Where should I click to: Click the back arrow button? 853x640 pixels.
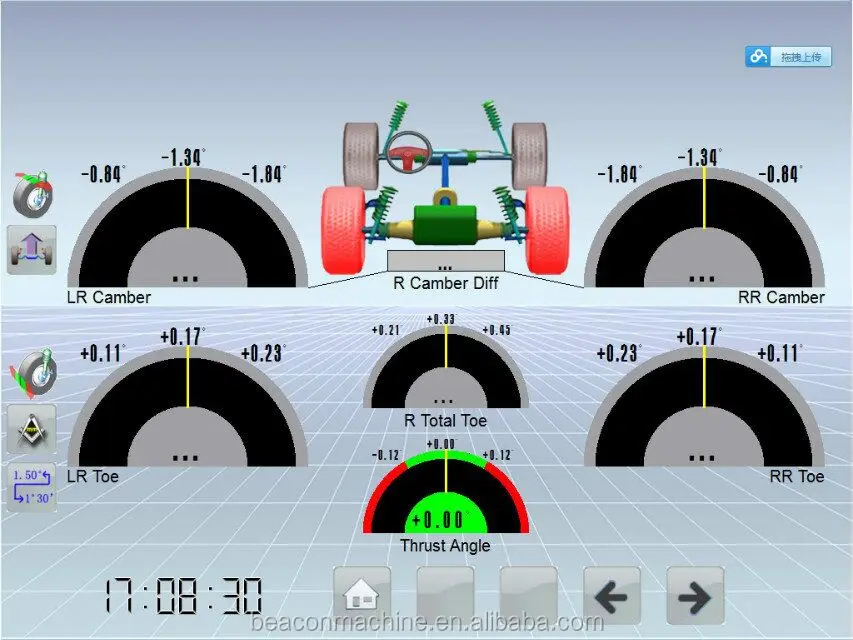coord(612,595)
